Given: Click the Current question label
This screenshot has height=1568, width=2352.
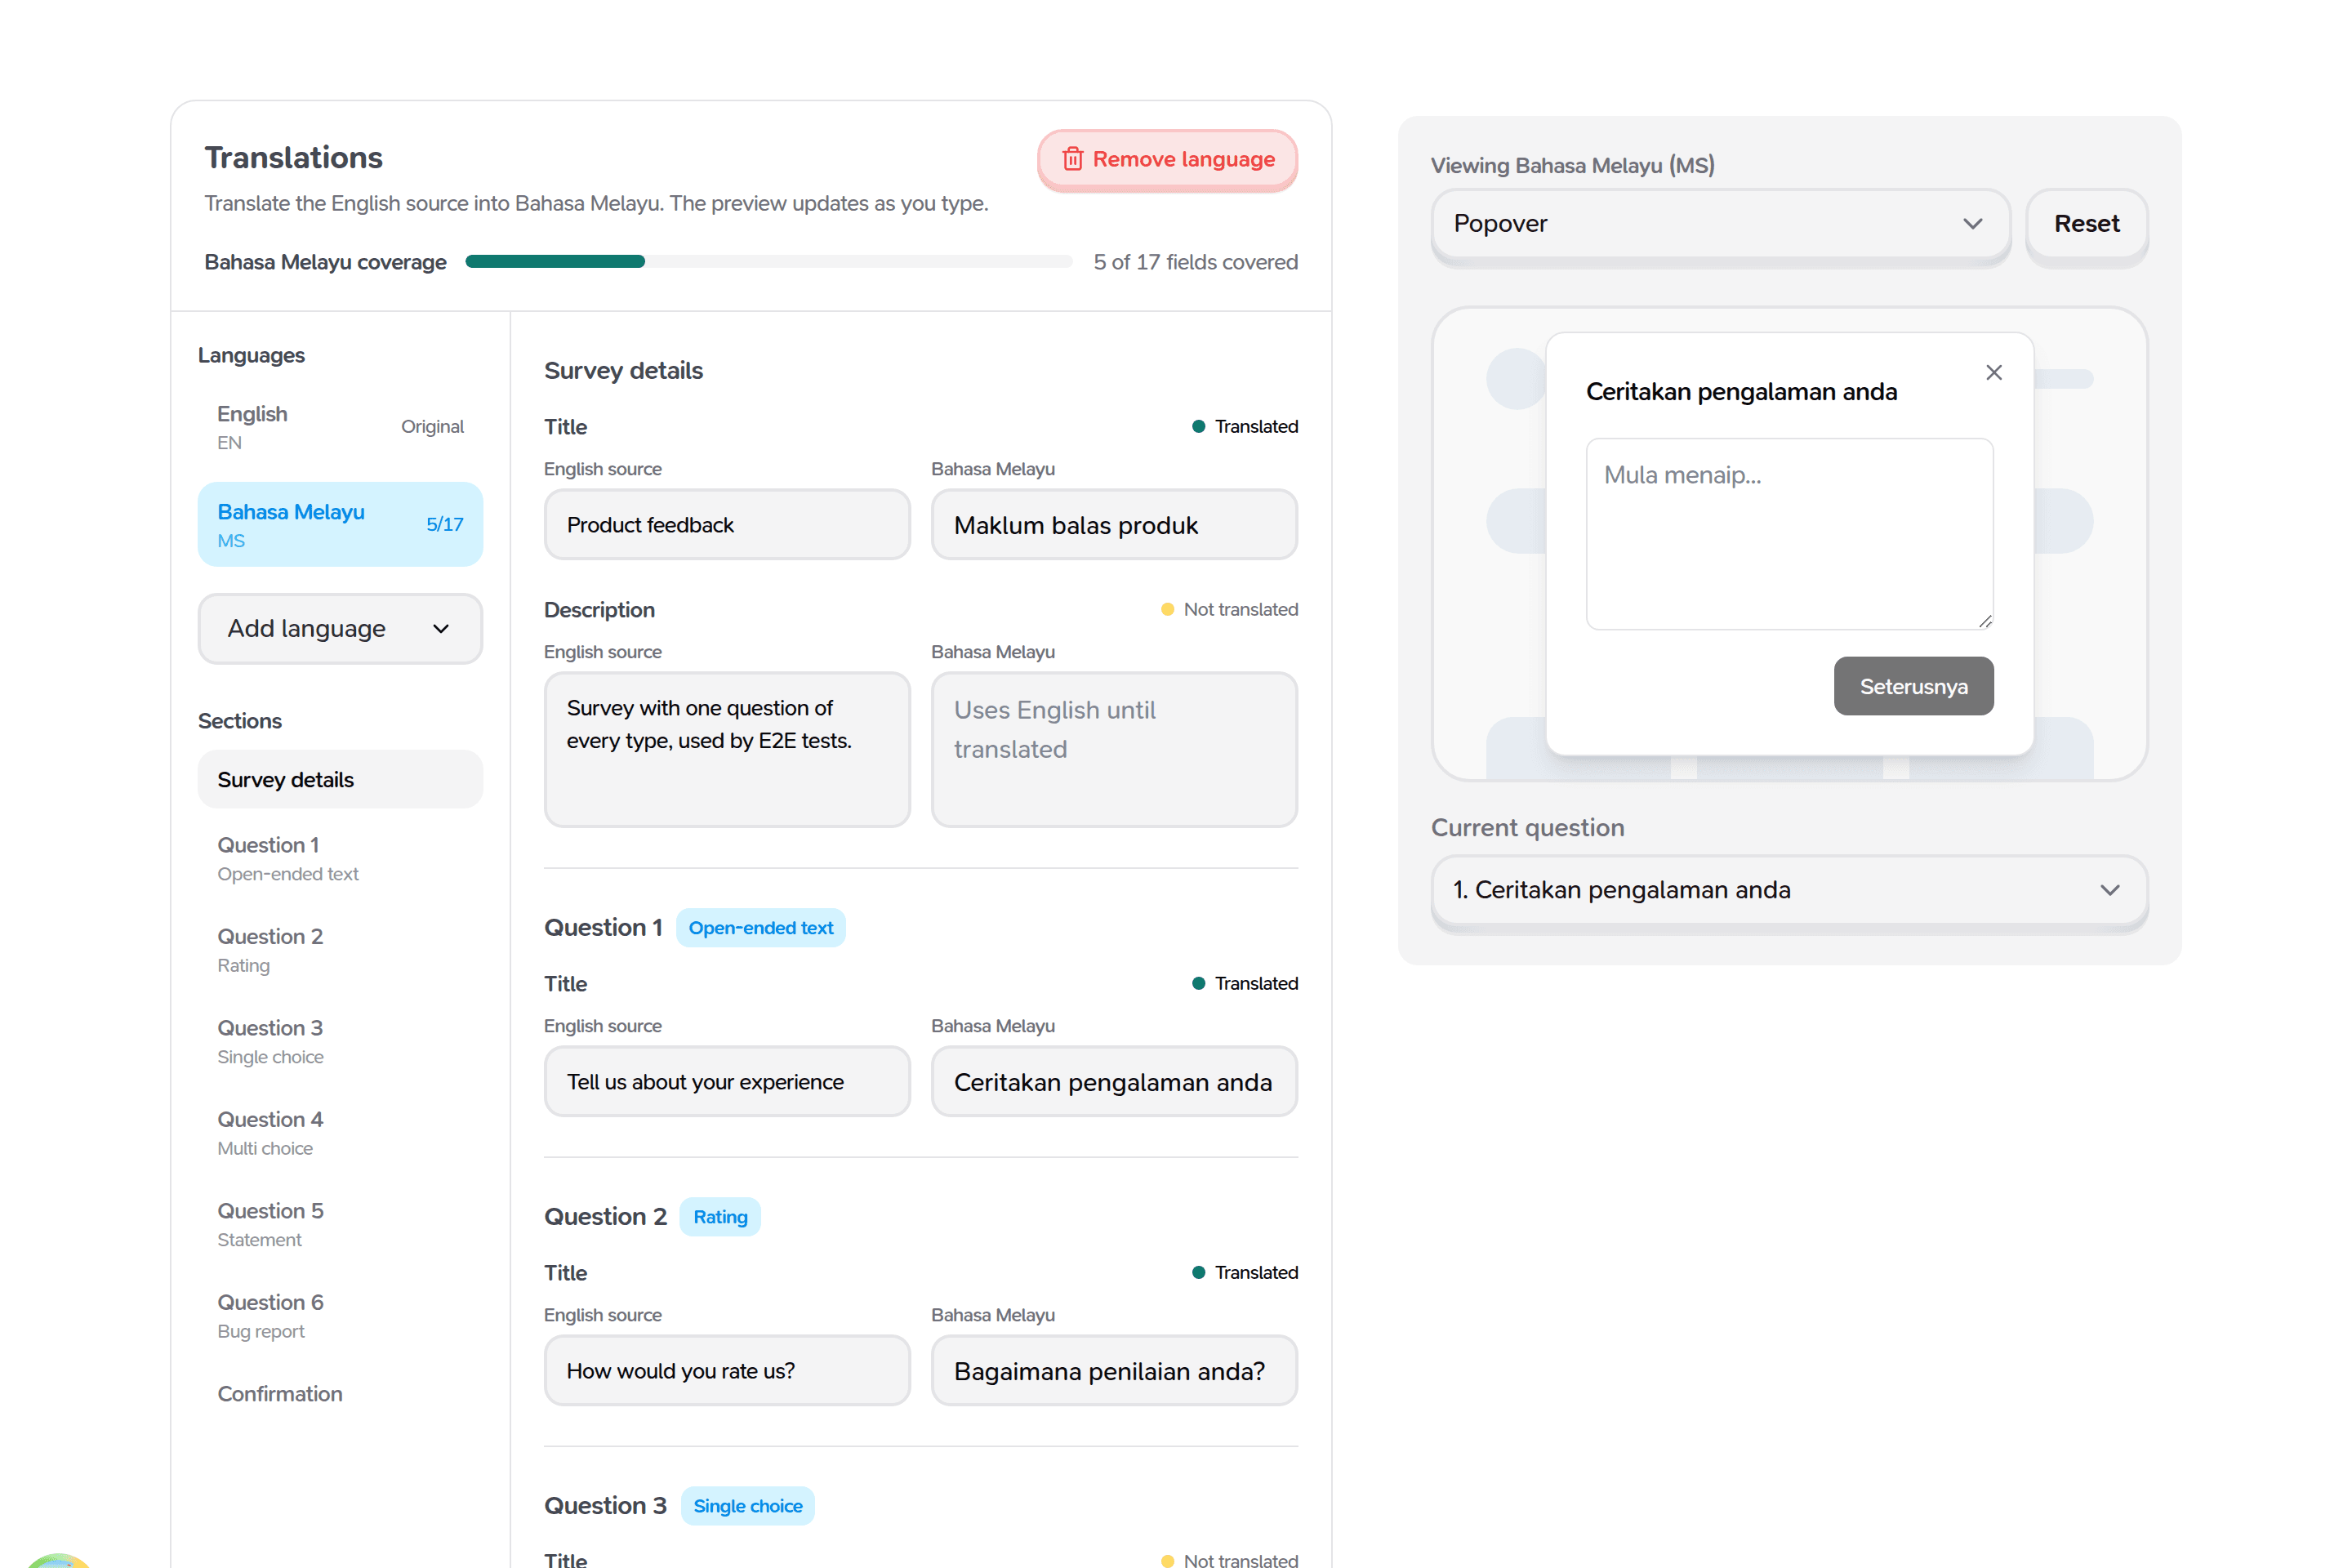Looking at the screenshot, I should [1527, 827].
